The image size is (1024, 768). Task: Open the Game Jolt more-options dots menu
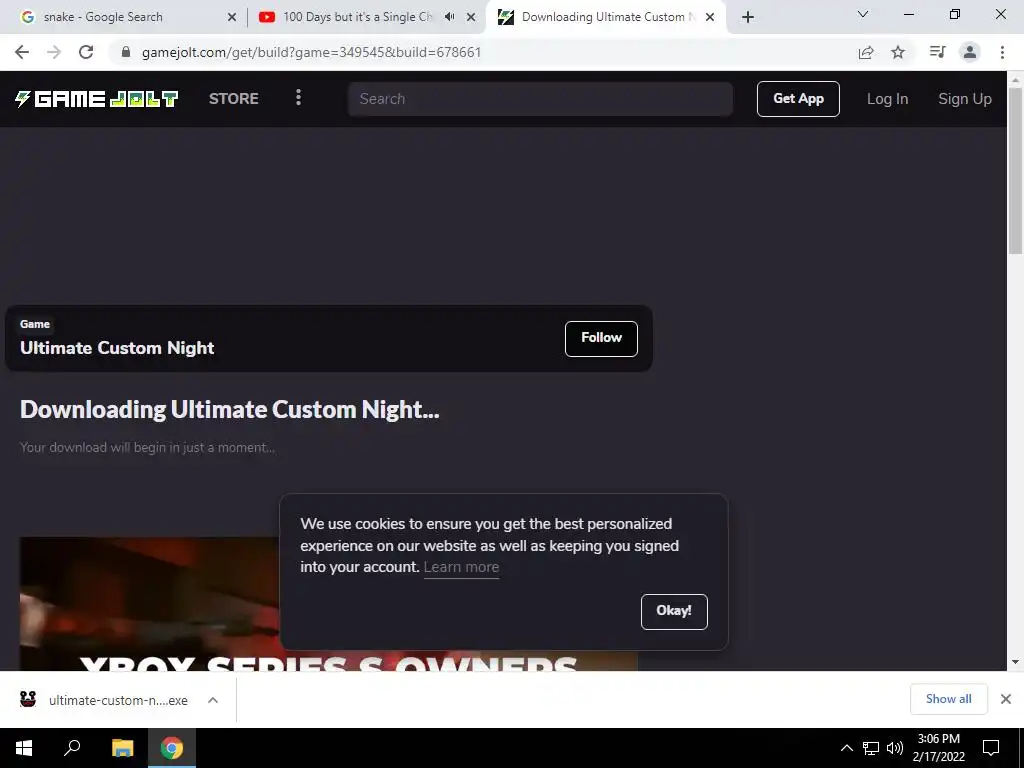pos(298,98)
